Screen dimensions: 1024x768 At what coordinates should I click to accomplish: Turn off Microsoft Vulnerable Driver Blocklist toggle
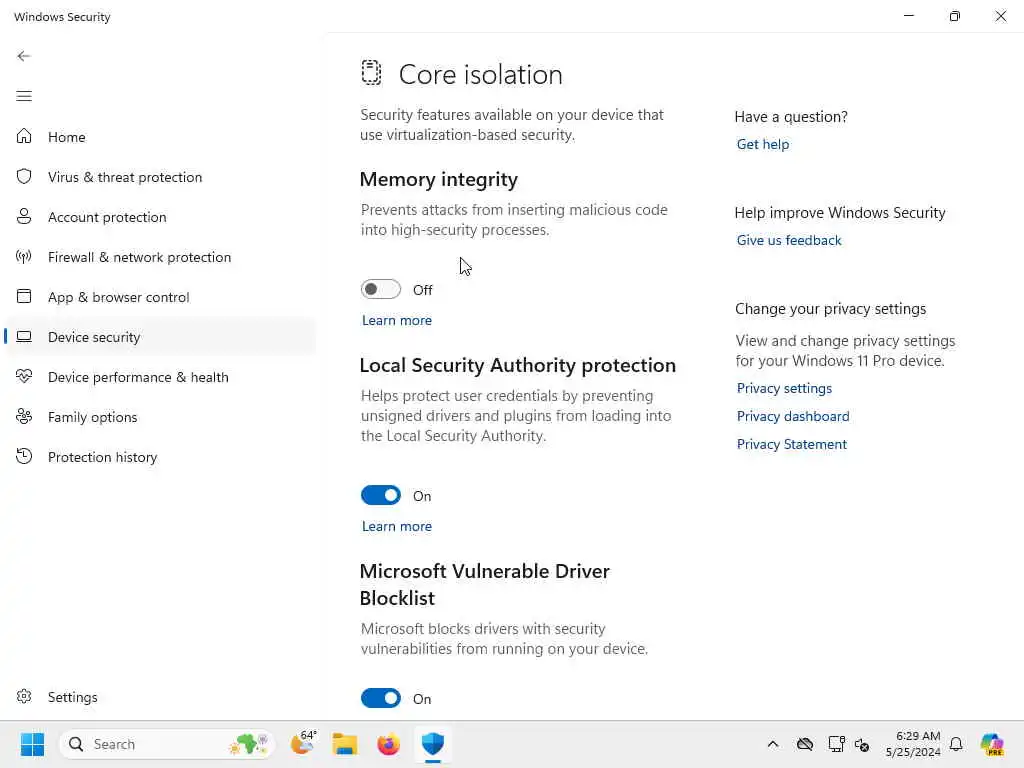pyautogui.click(x=381, y=698)
